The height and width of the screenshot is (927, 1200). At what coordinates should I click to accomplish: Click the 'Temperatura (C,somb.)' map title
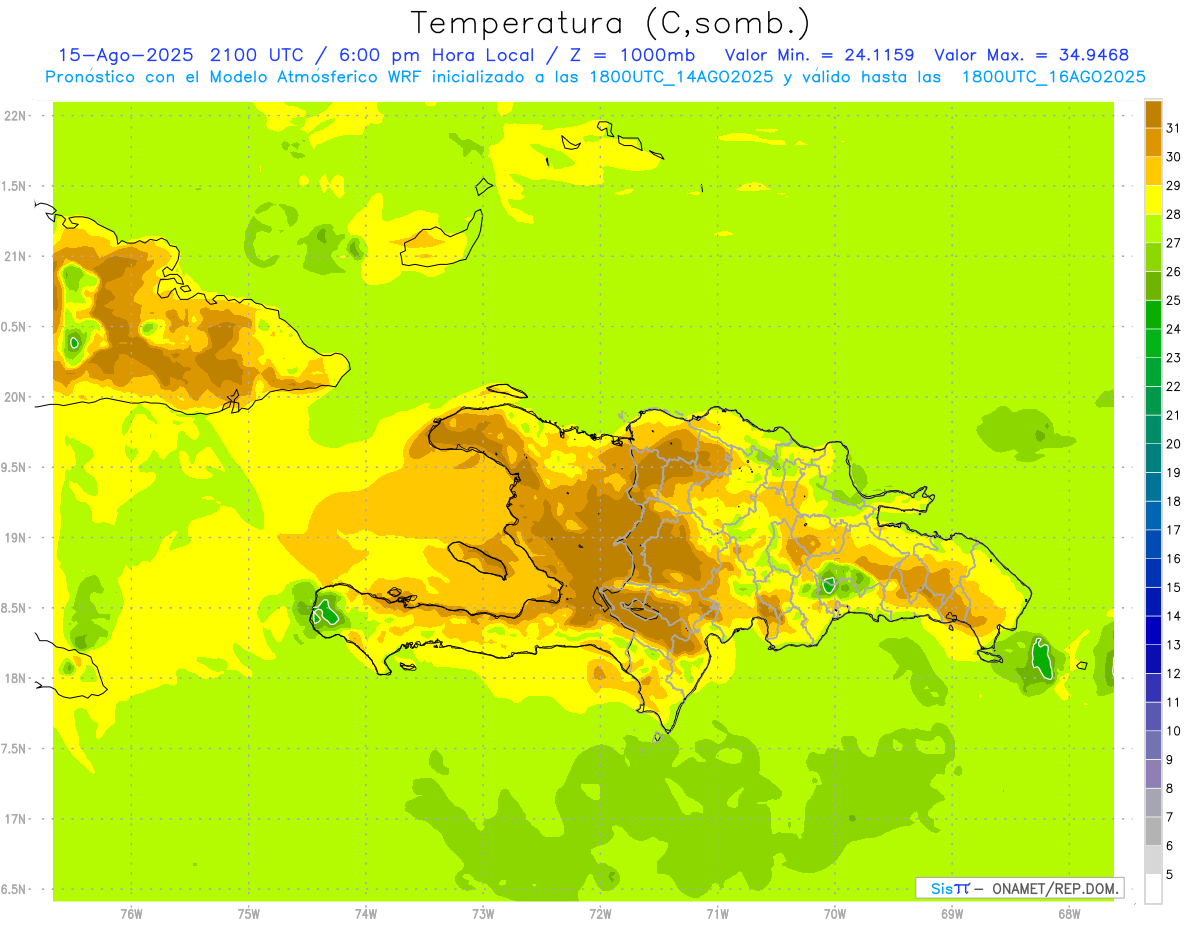click(x=611, y=23)
